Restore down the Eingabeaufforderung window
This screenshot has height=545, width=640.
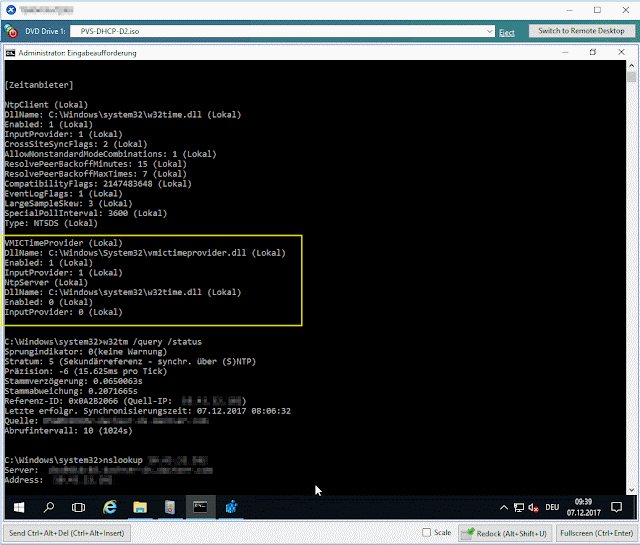(x=593, y=52)
